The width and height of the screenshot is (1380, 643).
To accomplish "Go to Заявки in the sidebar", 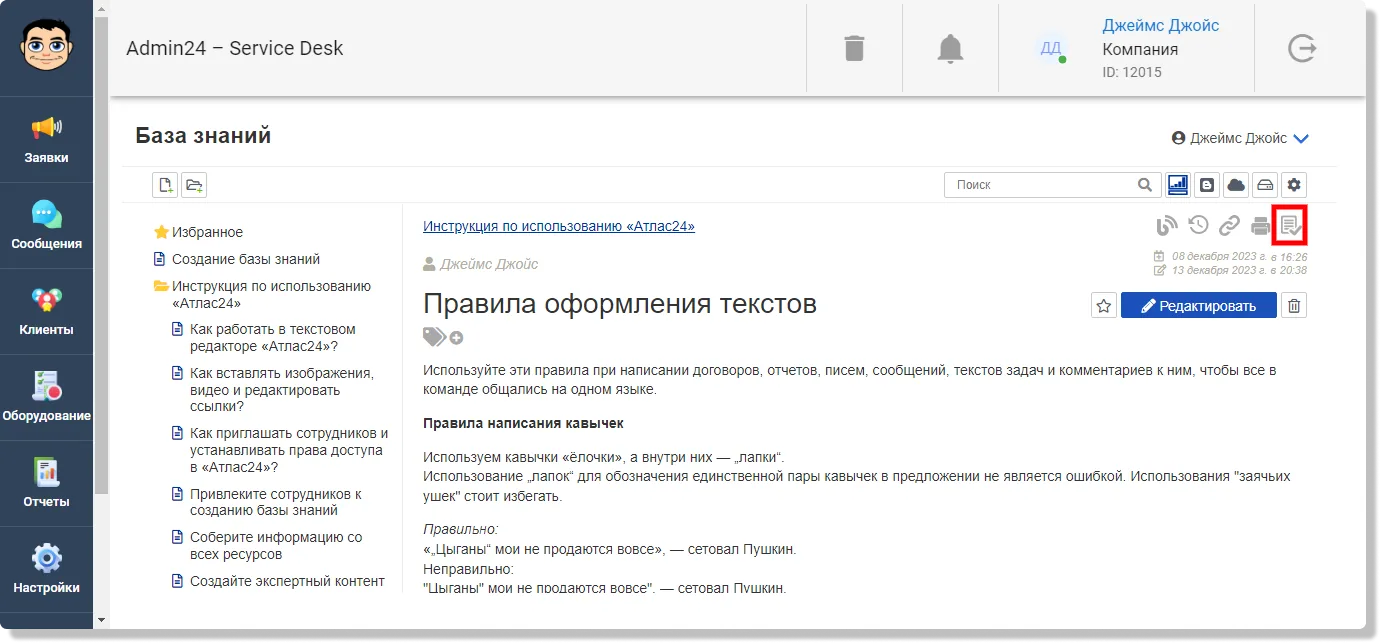I will pos(46,140).
